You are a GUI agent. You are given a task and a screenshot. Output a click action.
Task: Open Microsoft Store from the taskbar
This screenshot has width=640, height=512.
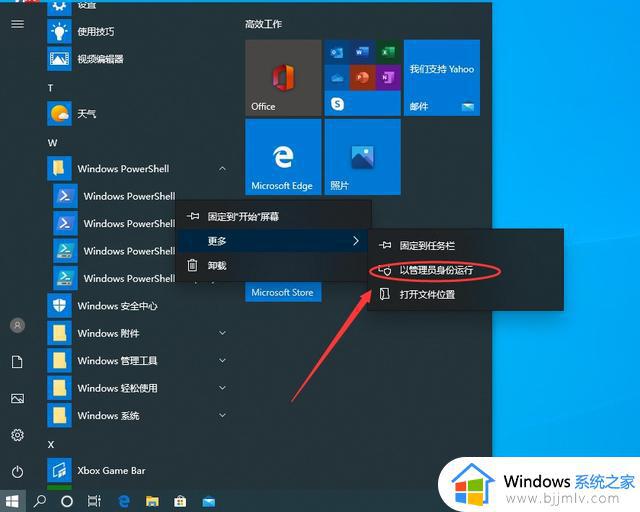180,501
